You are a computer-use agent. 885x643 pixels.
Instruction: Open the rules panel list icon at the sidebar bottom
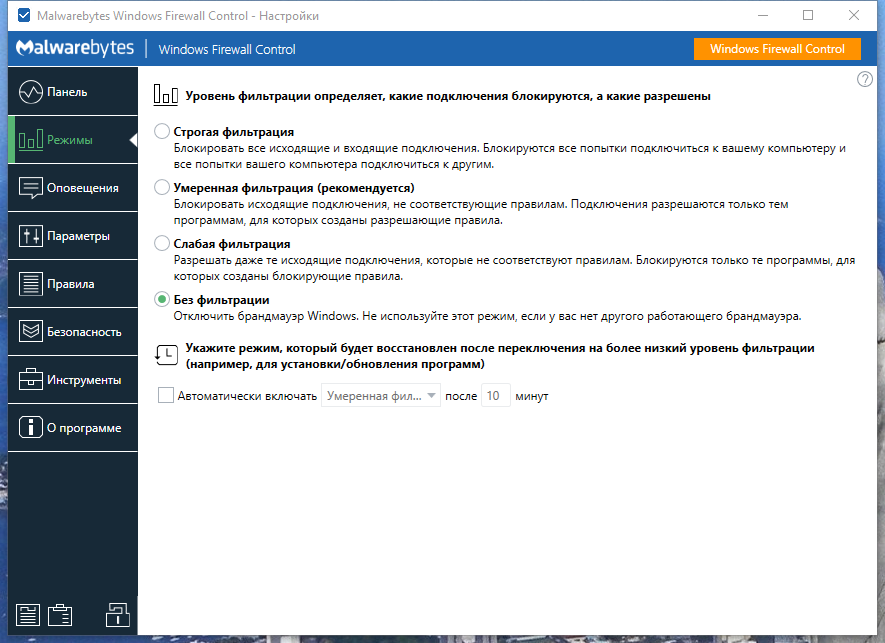coord(28,615)
